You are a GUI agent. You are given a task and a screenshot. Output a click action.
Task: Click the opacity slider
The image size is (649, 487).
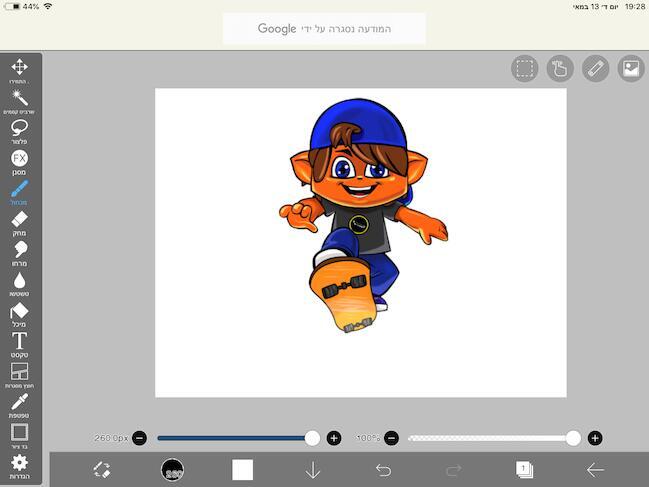coord(495,438)
